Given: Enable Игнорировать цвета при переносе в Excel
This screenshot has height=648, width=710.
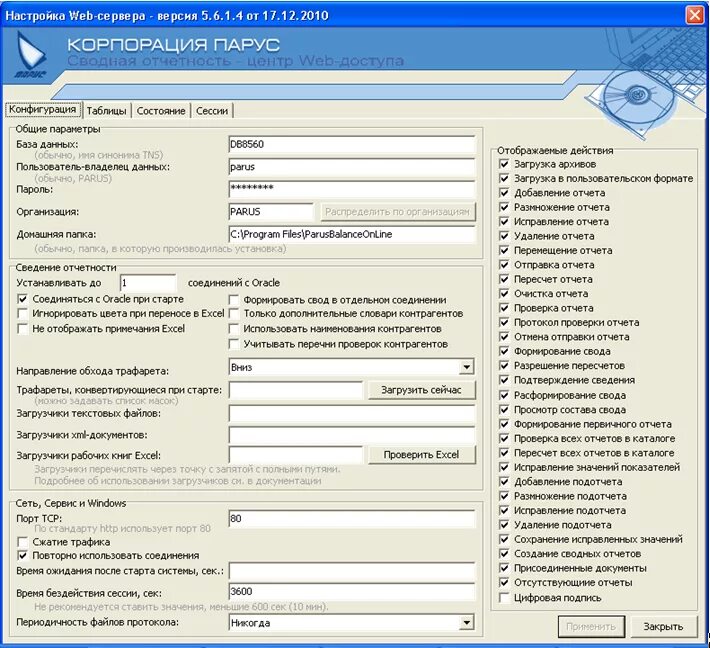Looking at the screenshot, I should click(22, 314).
